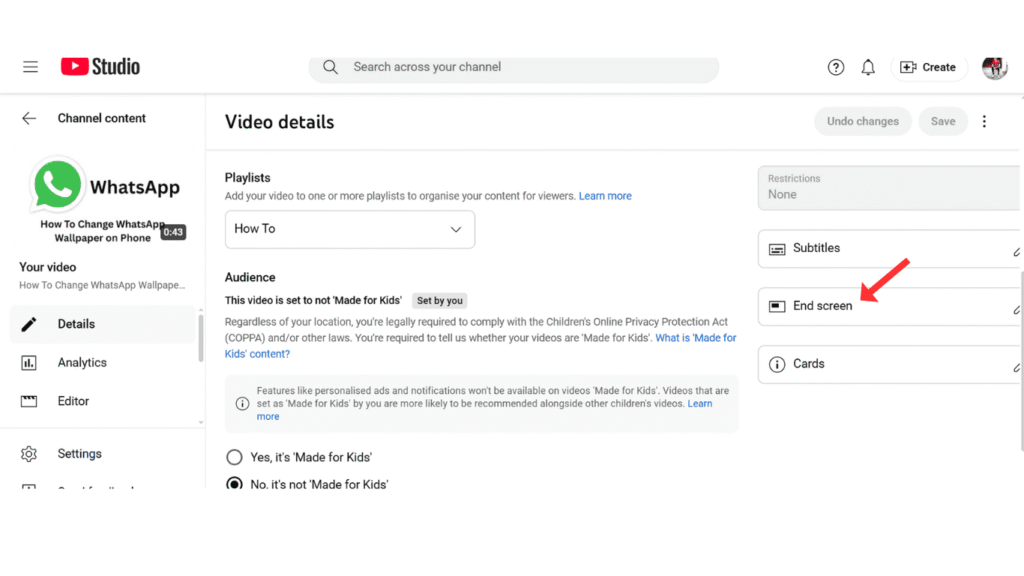Image resolution: width=1024 pixels, height=576 pixels.
Task: Click the 'Audience' section heading
Action: 250,278
